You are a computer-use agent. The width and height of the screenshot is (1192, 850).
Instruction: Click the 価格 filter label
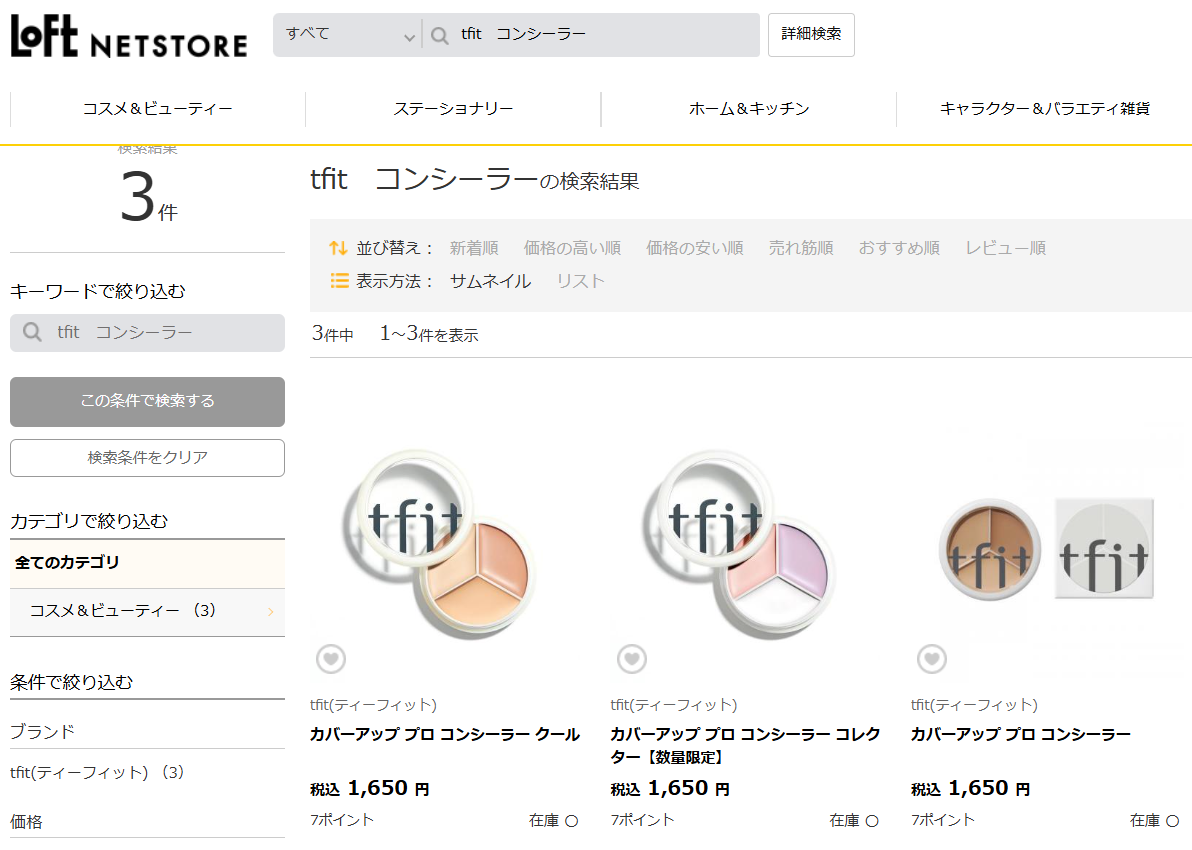26,822
